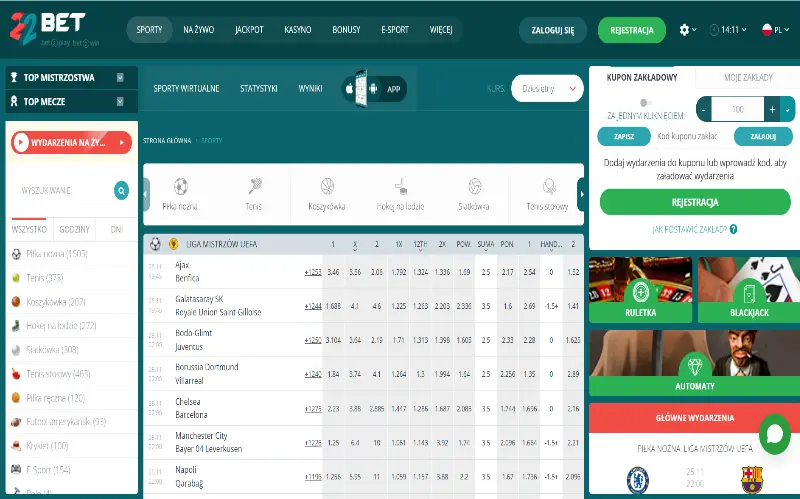Screen dimensions: 800x499
Task: Click the Liga Mistrzów UEFA badge icon
Action: coord(173,244)
